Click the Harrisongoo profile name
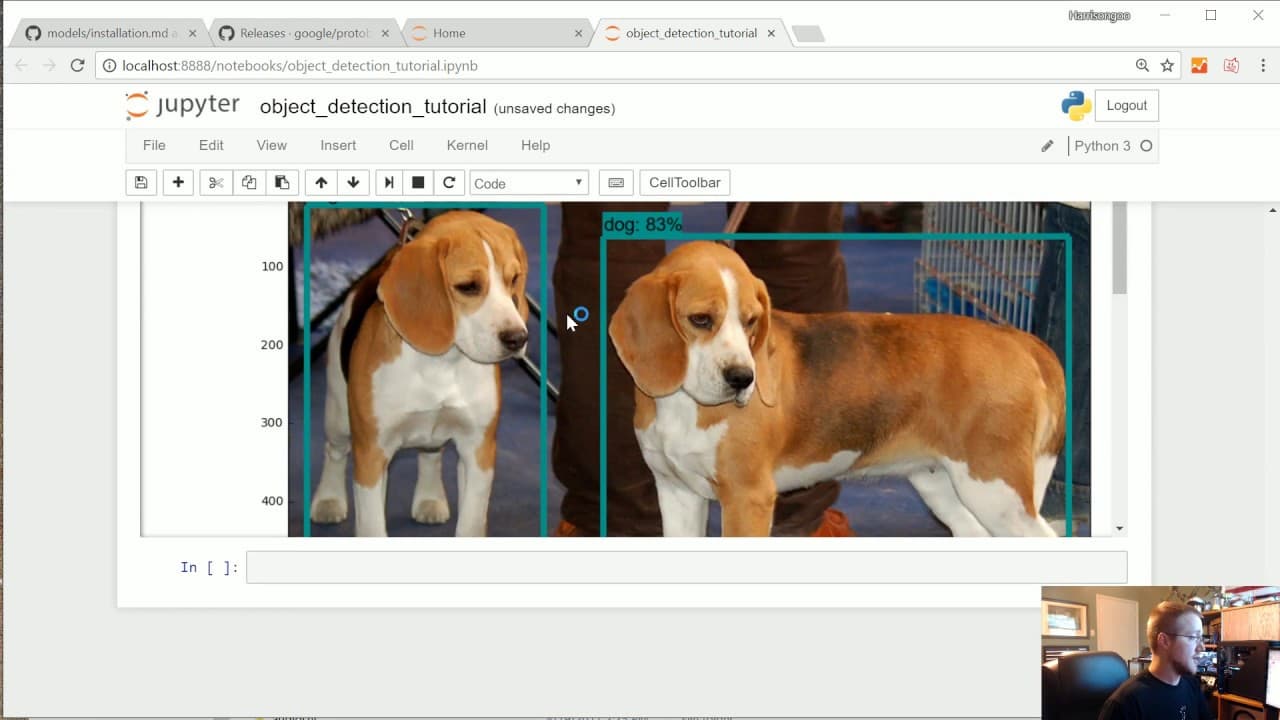 [x=1099, y=15]
